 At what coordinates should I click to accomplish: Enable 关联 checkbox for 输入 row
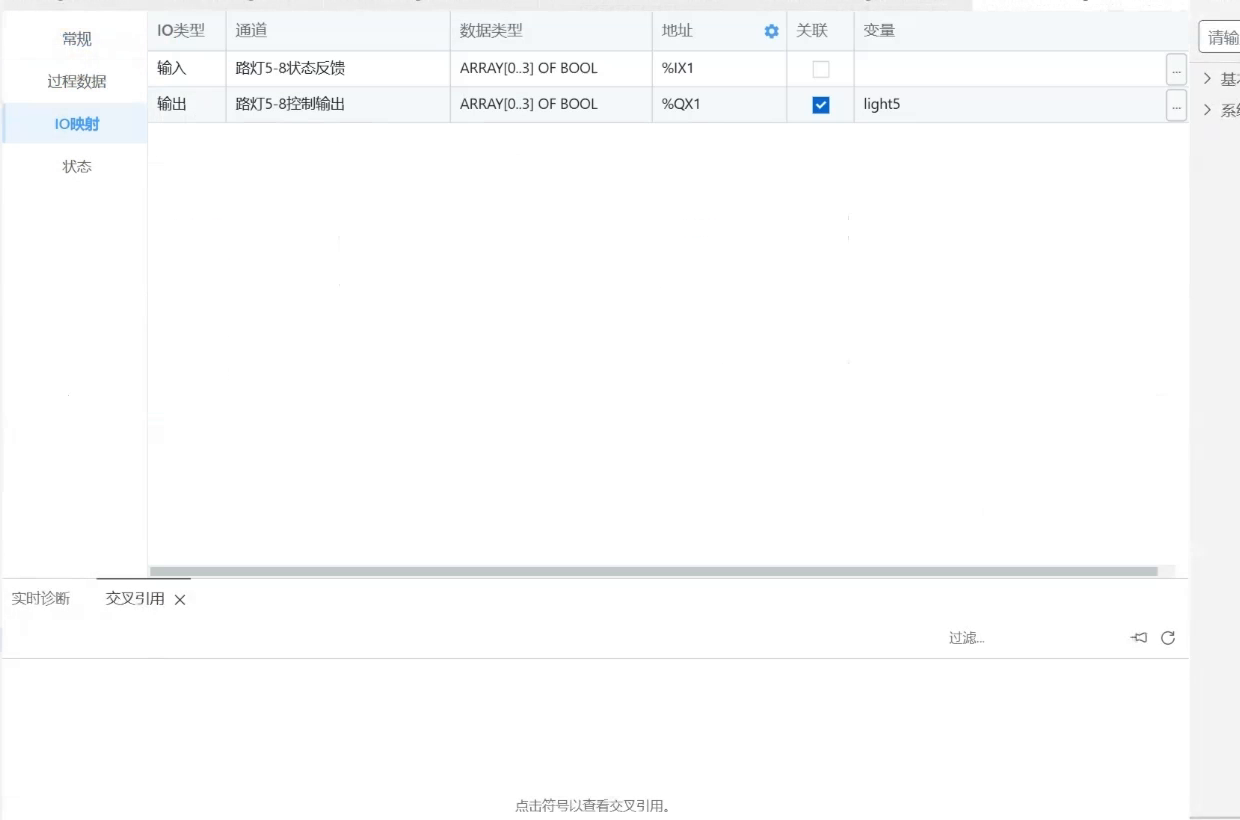[x=821, y=69]
